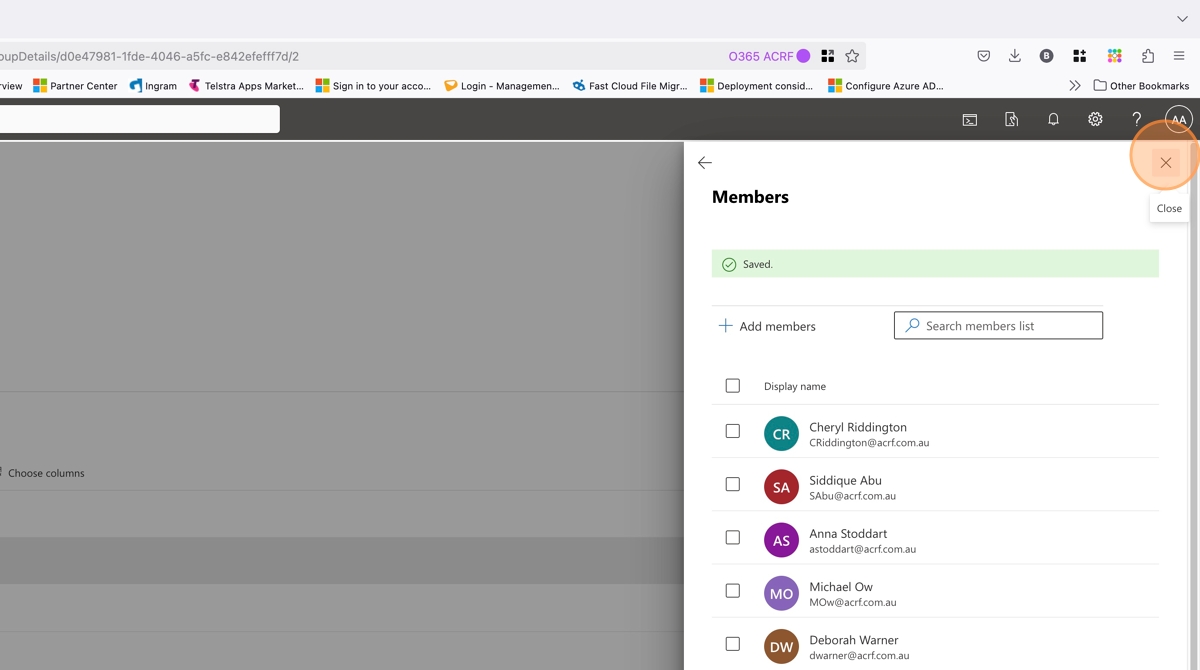Image resolution: width=1200 pixels, height=670 pixels.
Task: Sort by the Display name column header
Action: [795, 386]
